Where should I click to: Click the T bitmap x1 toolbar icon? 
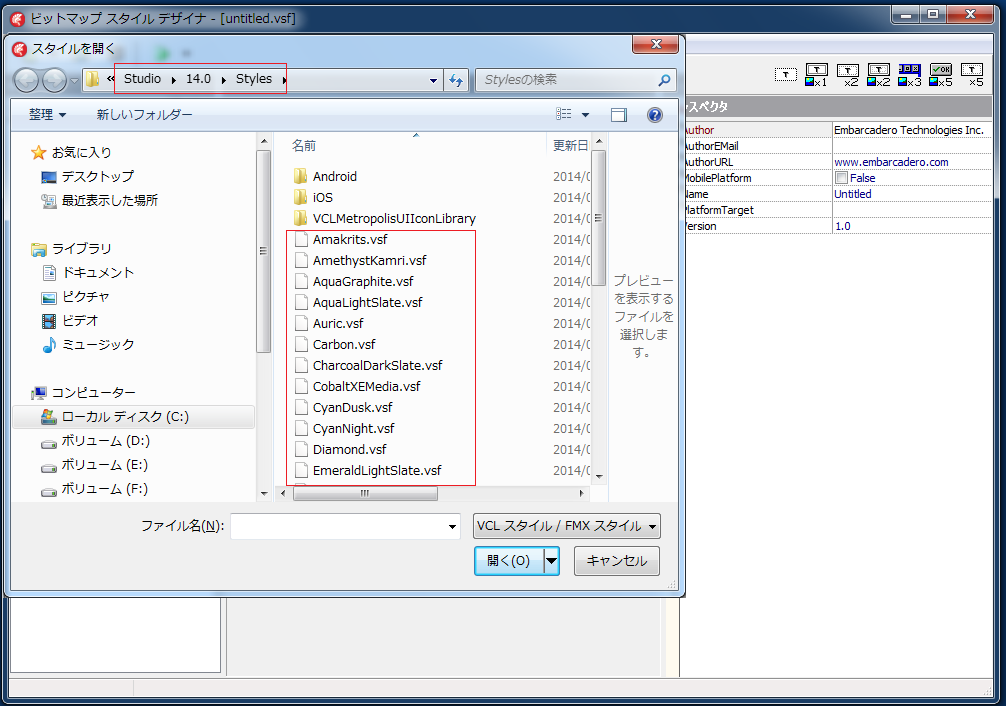click(x=817, y=75)
